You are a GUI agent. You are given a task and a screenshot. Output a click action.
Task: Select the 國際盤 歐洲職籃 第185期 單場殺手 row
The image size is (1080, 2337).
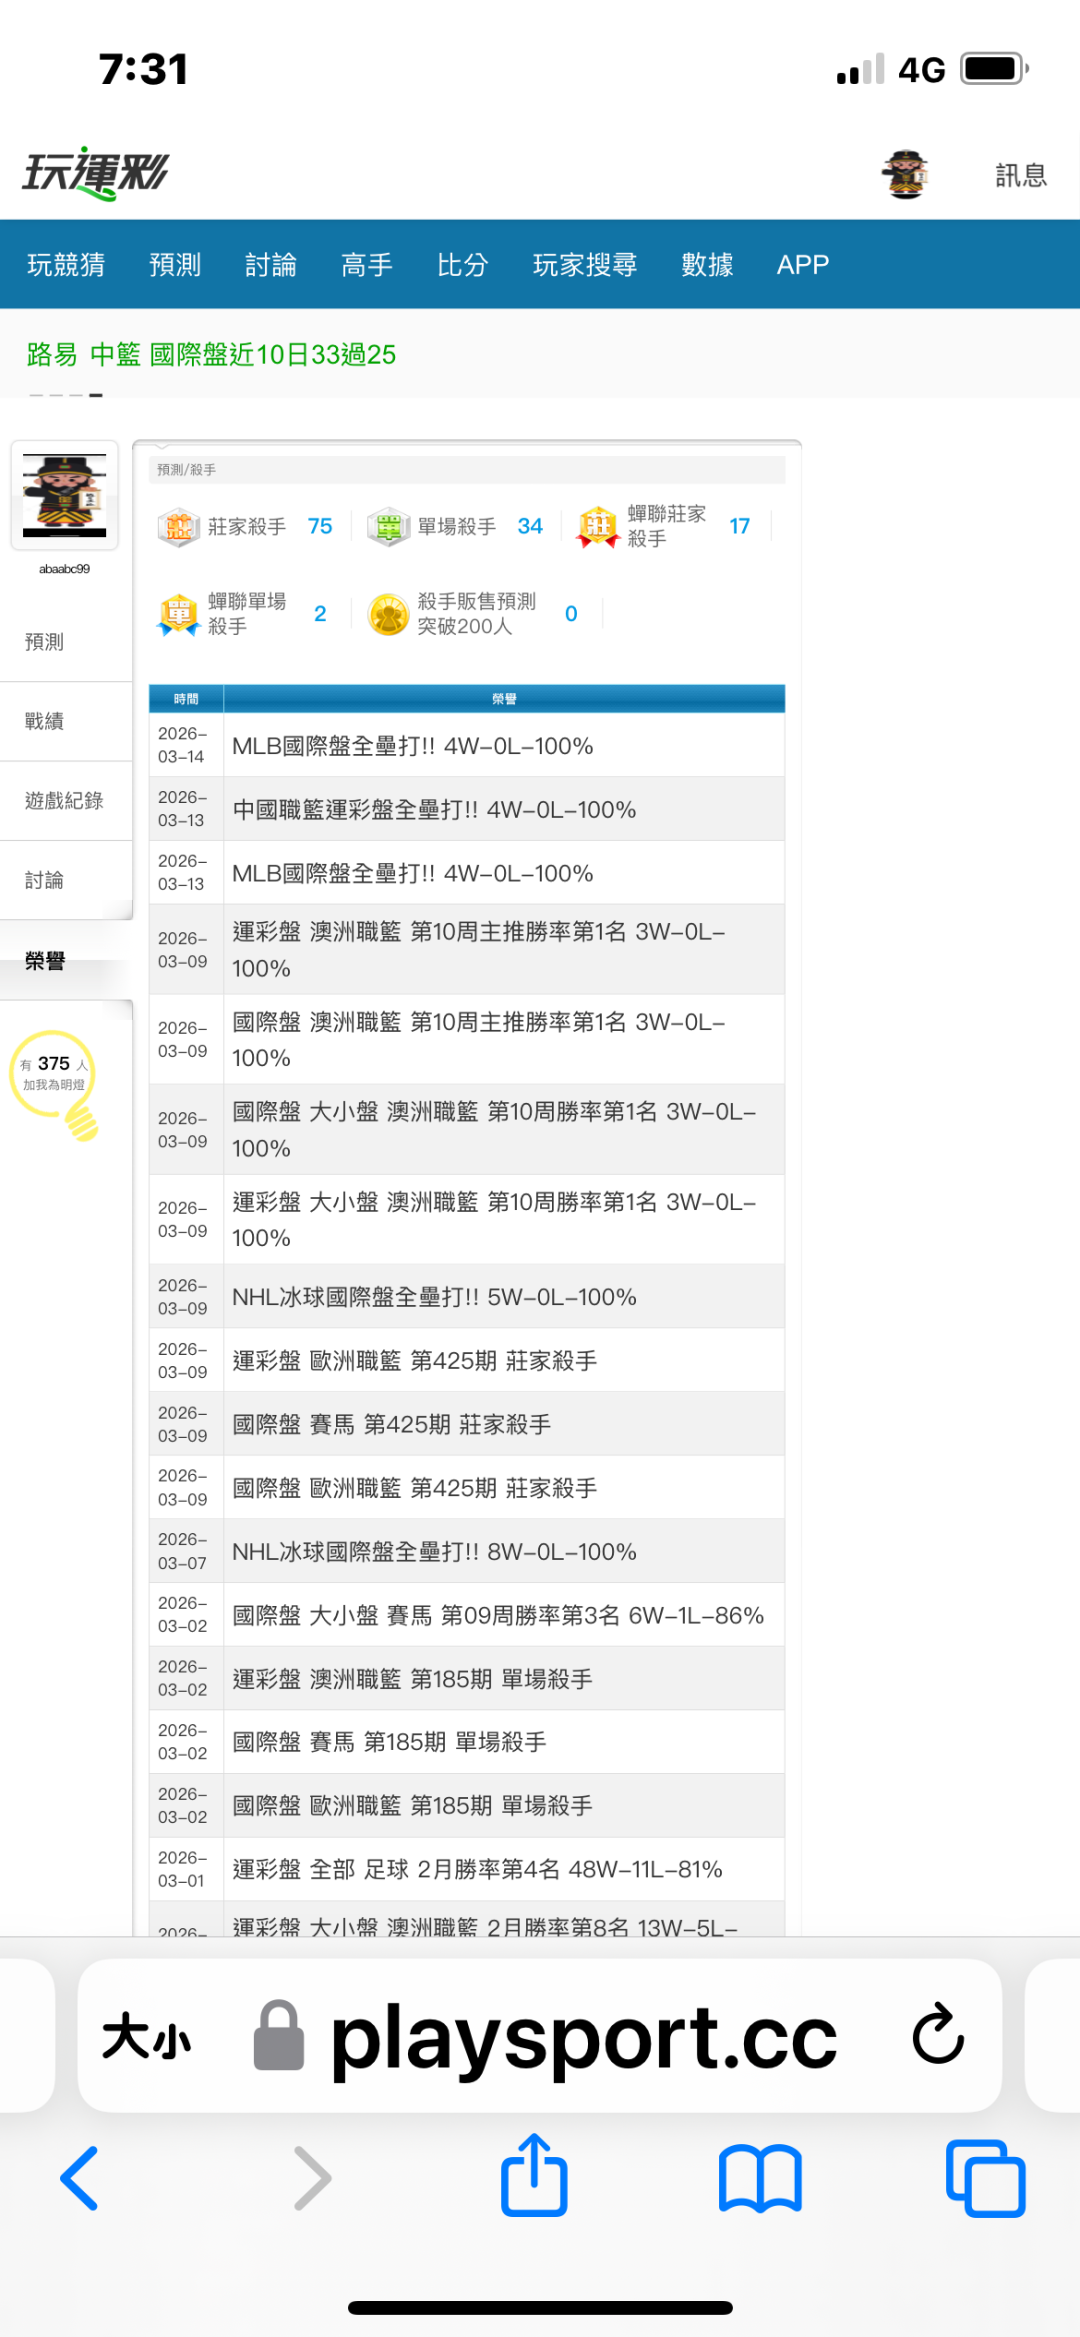coord(467,1806)
